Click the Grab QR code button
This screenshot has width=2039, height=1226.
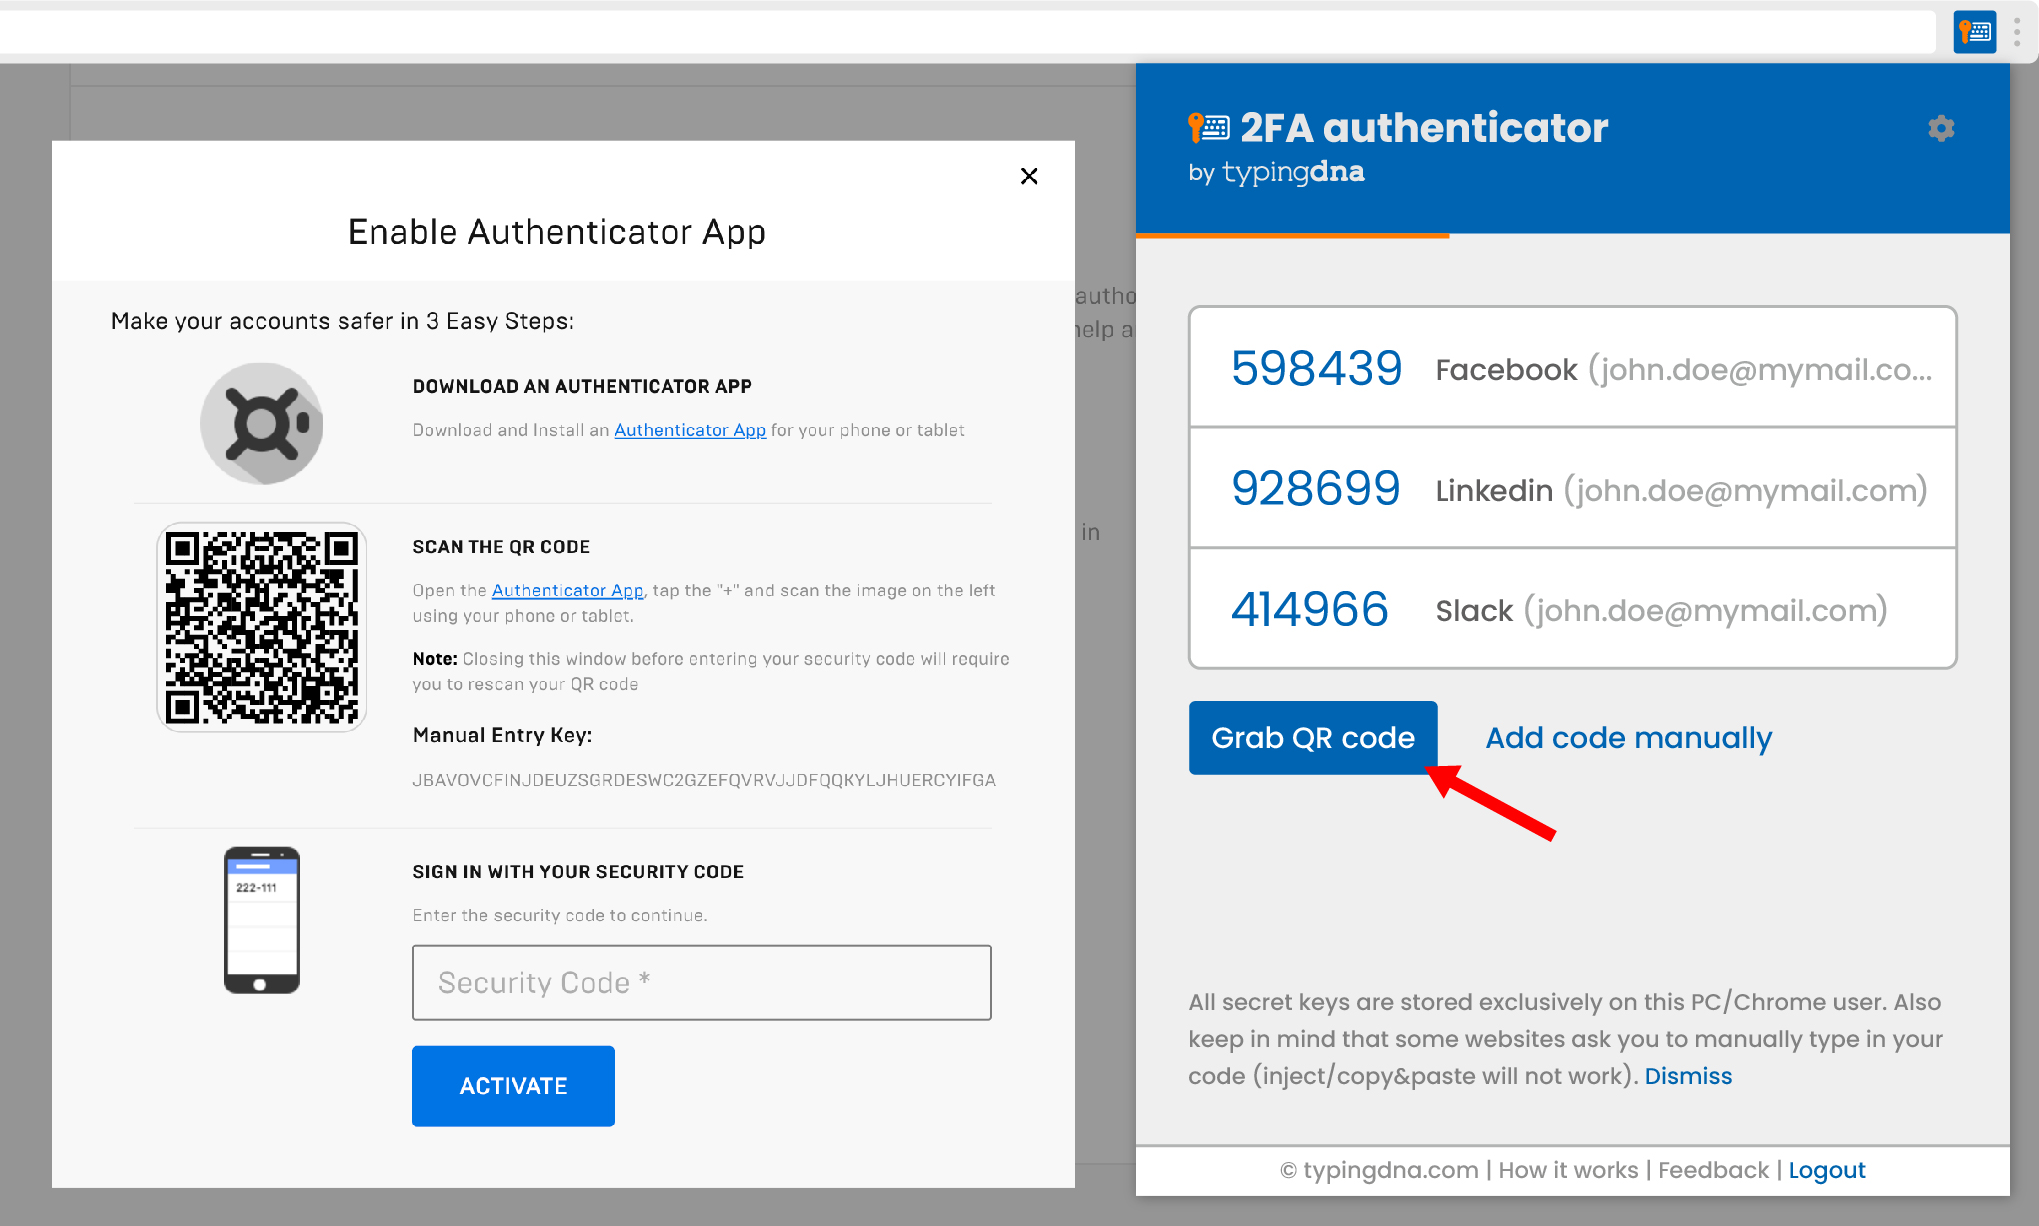[x=1312, y=737]
